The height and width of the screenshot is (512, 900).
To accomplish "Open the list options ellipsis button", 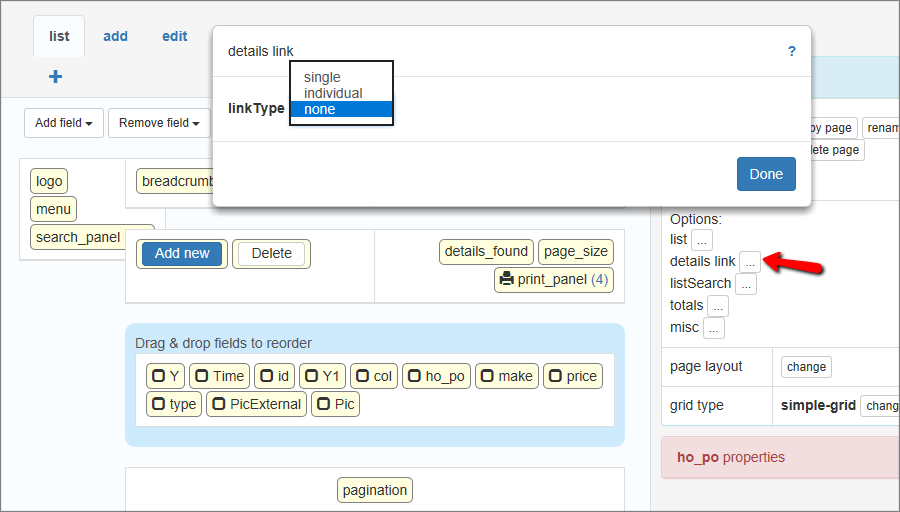I will click(x=701, y=240).
